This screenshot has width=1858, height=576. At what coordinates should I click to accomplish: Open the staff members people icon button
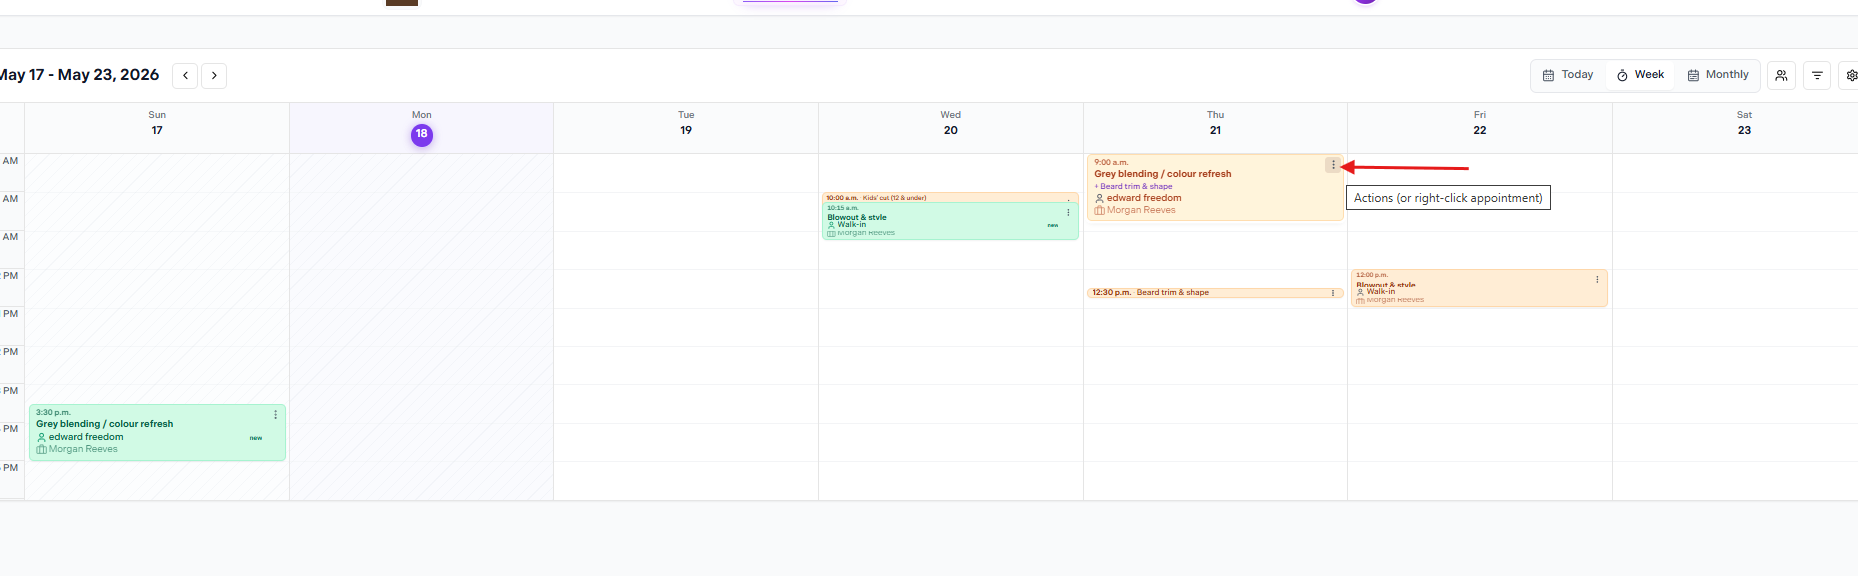pyautogui.click(x=1781, y=75)
